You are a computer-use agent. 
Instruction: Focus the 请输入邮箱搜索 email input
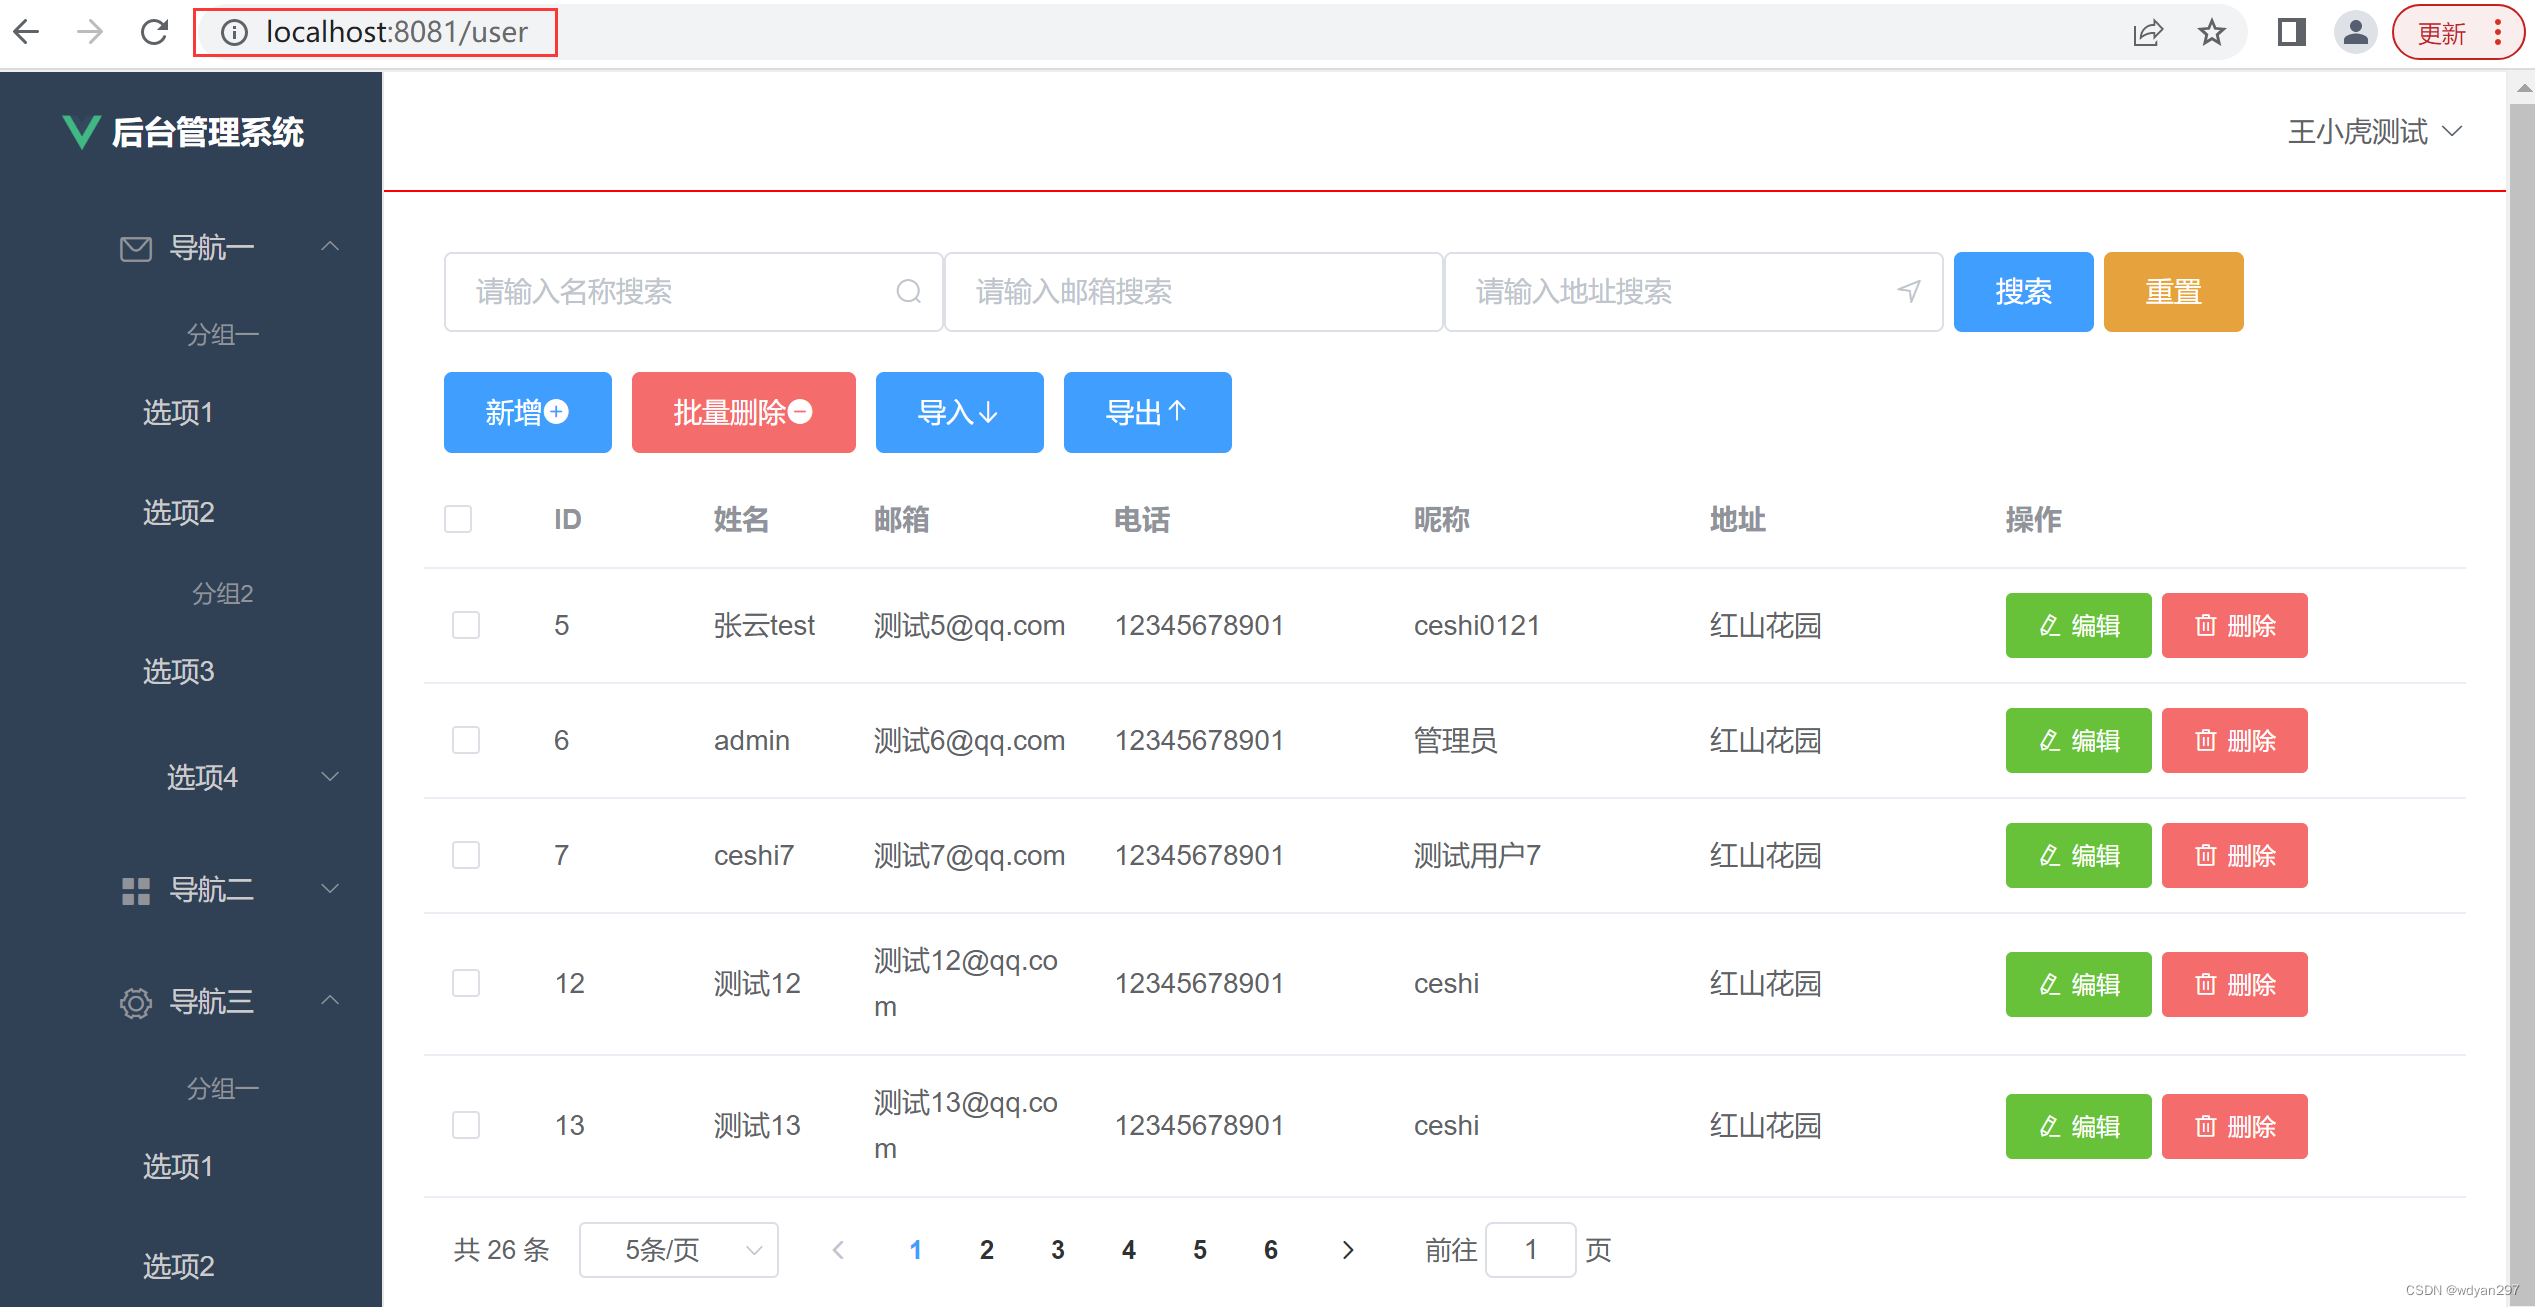[x=1193, y=291]
